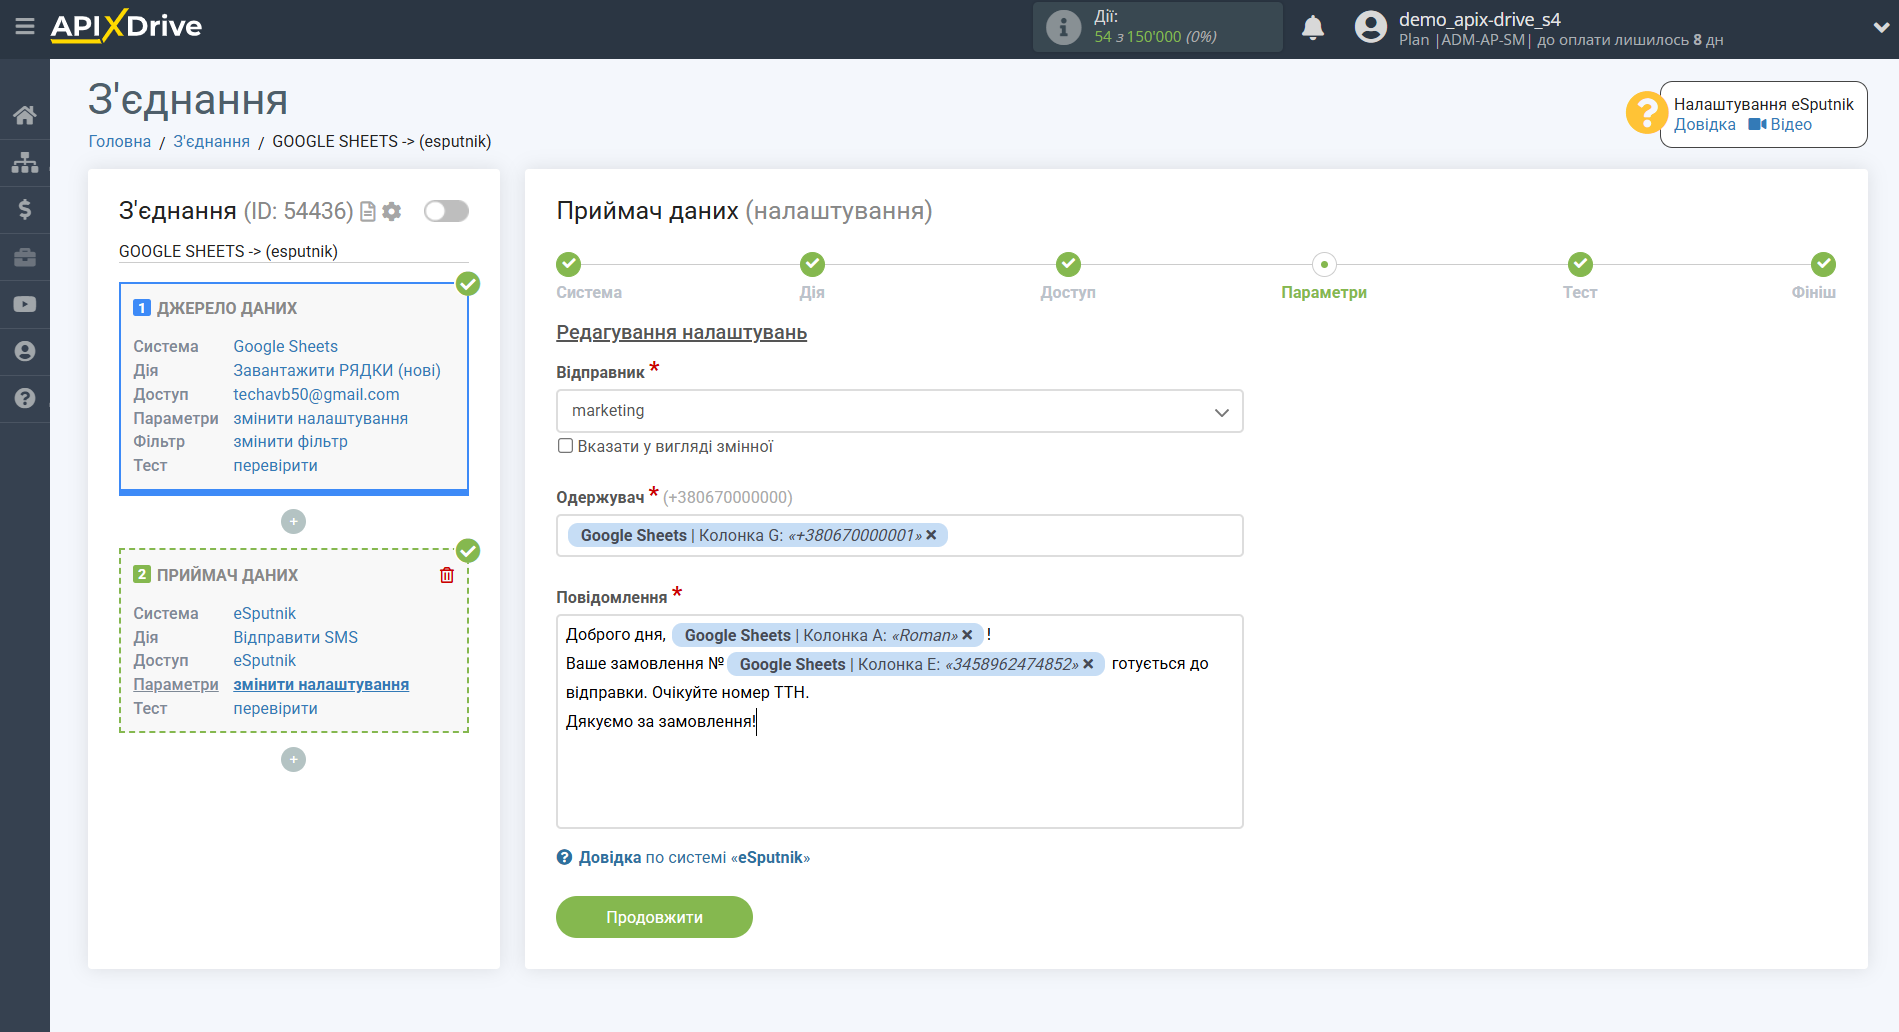This screenshot has width=1899, height=1032.
Task: Open the user profile sidebar icon
Action: point(25,351)
